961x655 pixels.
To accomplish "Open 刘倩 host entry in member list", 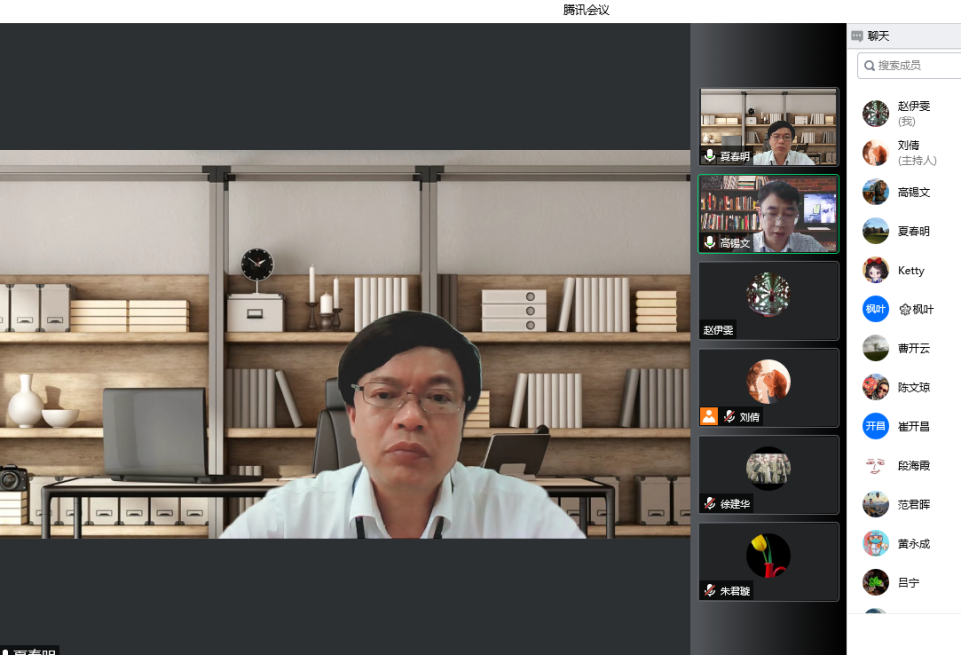I will (x=908, y=152).
